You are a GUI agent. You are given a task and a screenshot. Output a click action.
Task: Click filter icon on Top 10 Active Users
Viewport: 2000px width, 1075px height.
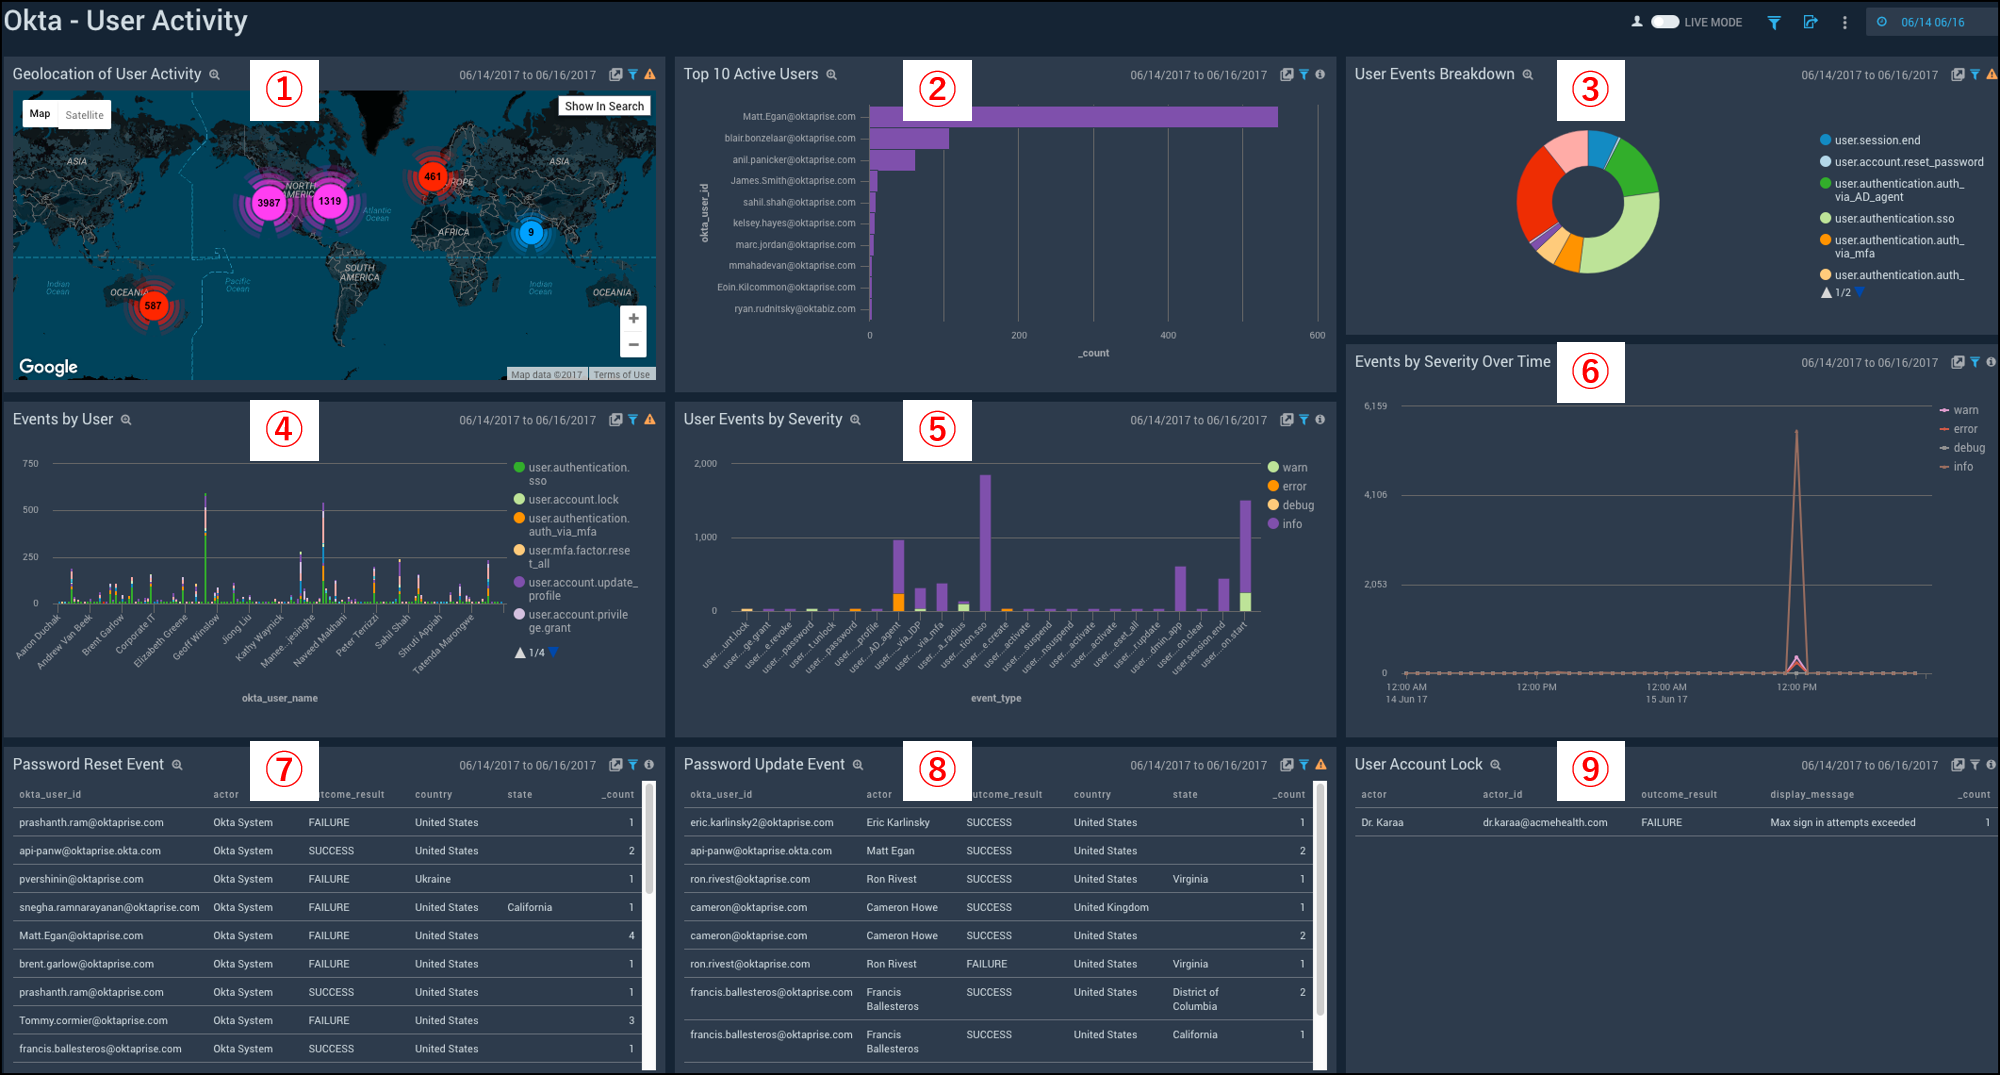point(1304,75)
